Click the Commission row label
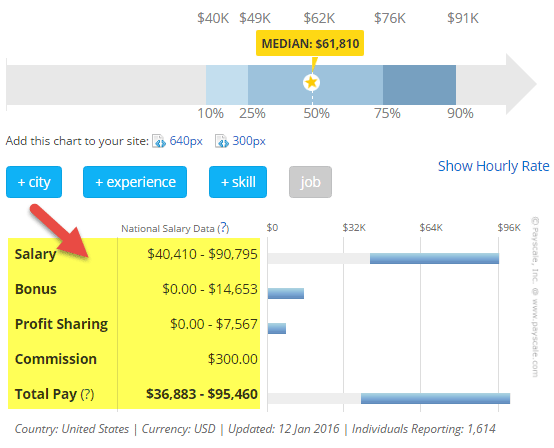The width and height of the screenshot is (554, 448). click(x=56, y=359)
